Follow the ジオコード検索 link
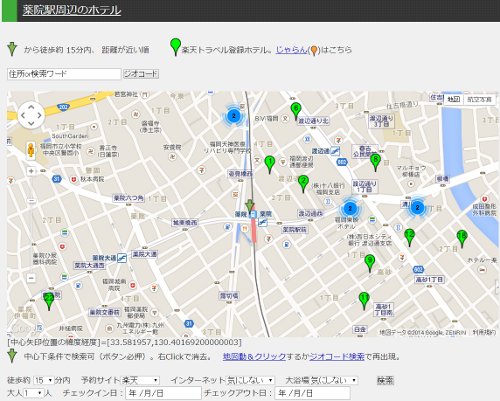 pyautogui.click(x=337, y=357)
